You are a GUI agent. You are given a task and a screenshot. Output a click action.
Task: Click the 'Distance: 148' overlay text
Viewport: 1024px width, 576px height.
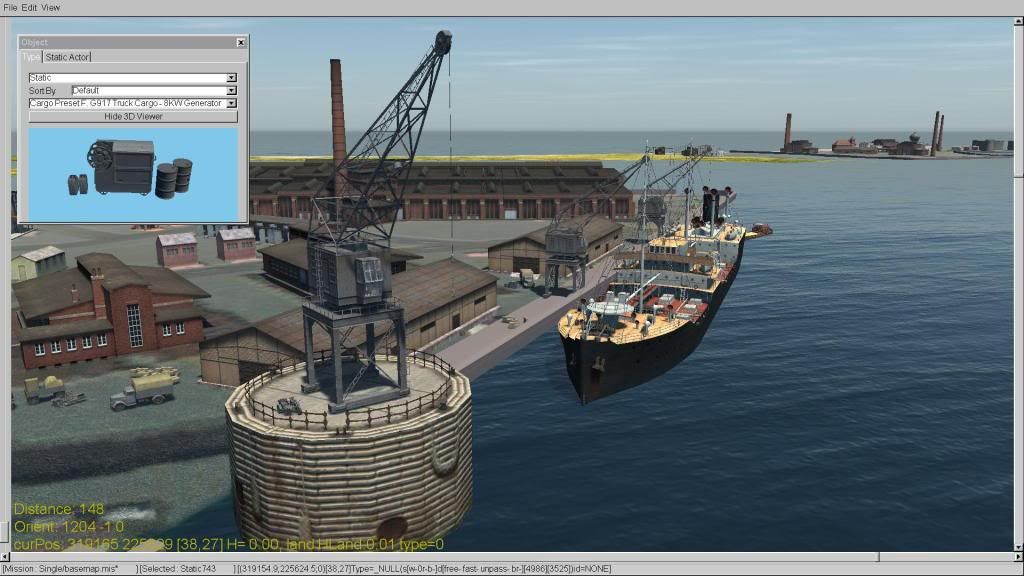59,509
